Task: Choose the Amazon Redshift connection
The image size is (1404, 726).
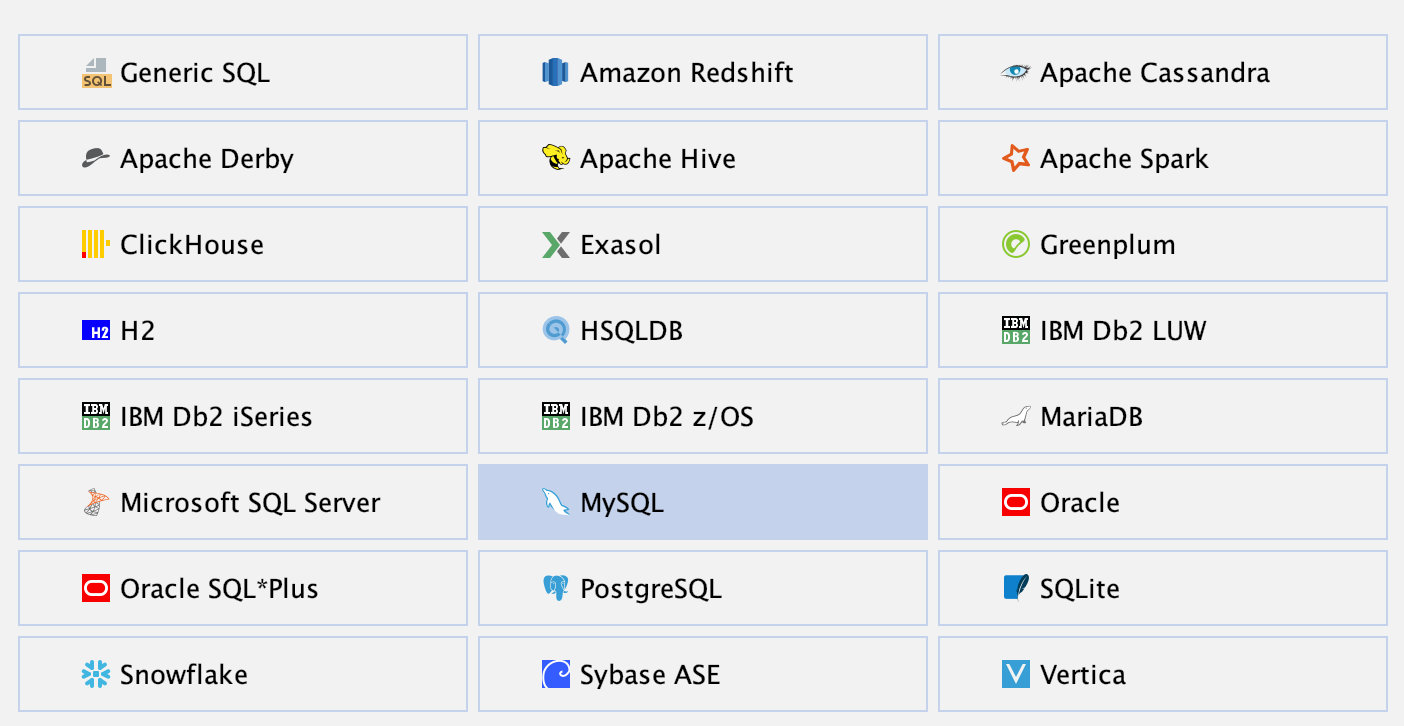Action: click(703, 72)
